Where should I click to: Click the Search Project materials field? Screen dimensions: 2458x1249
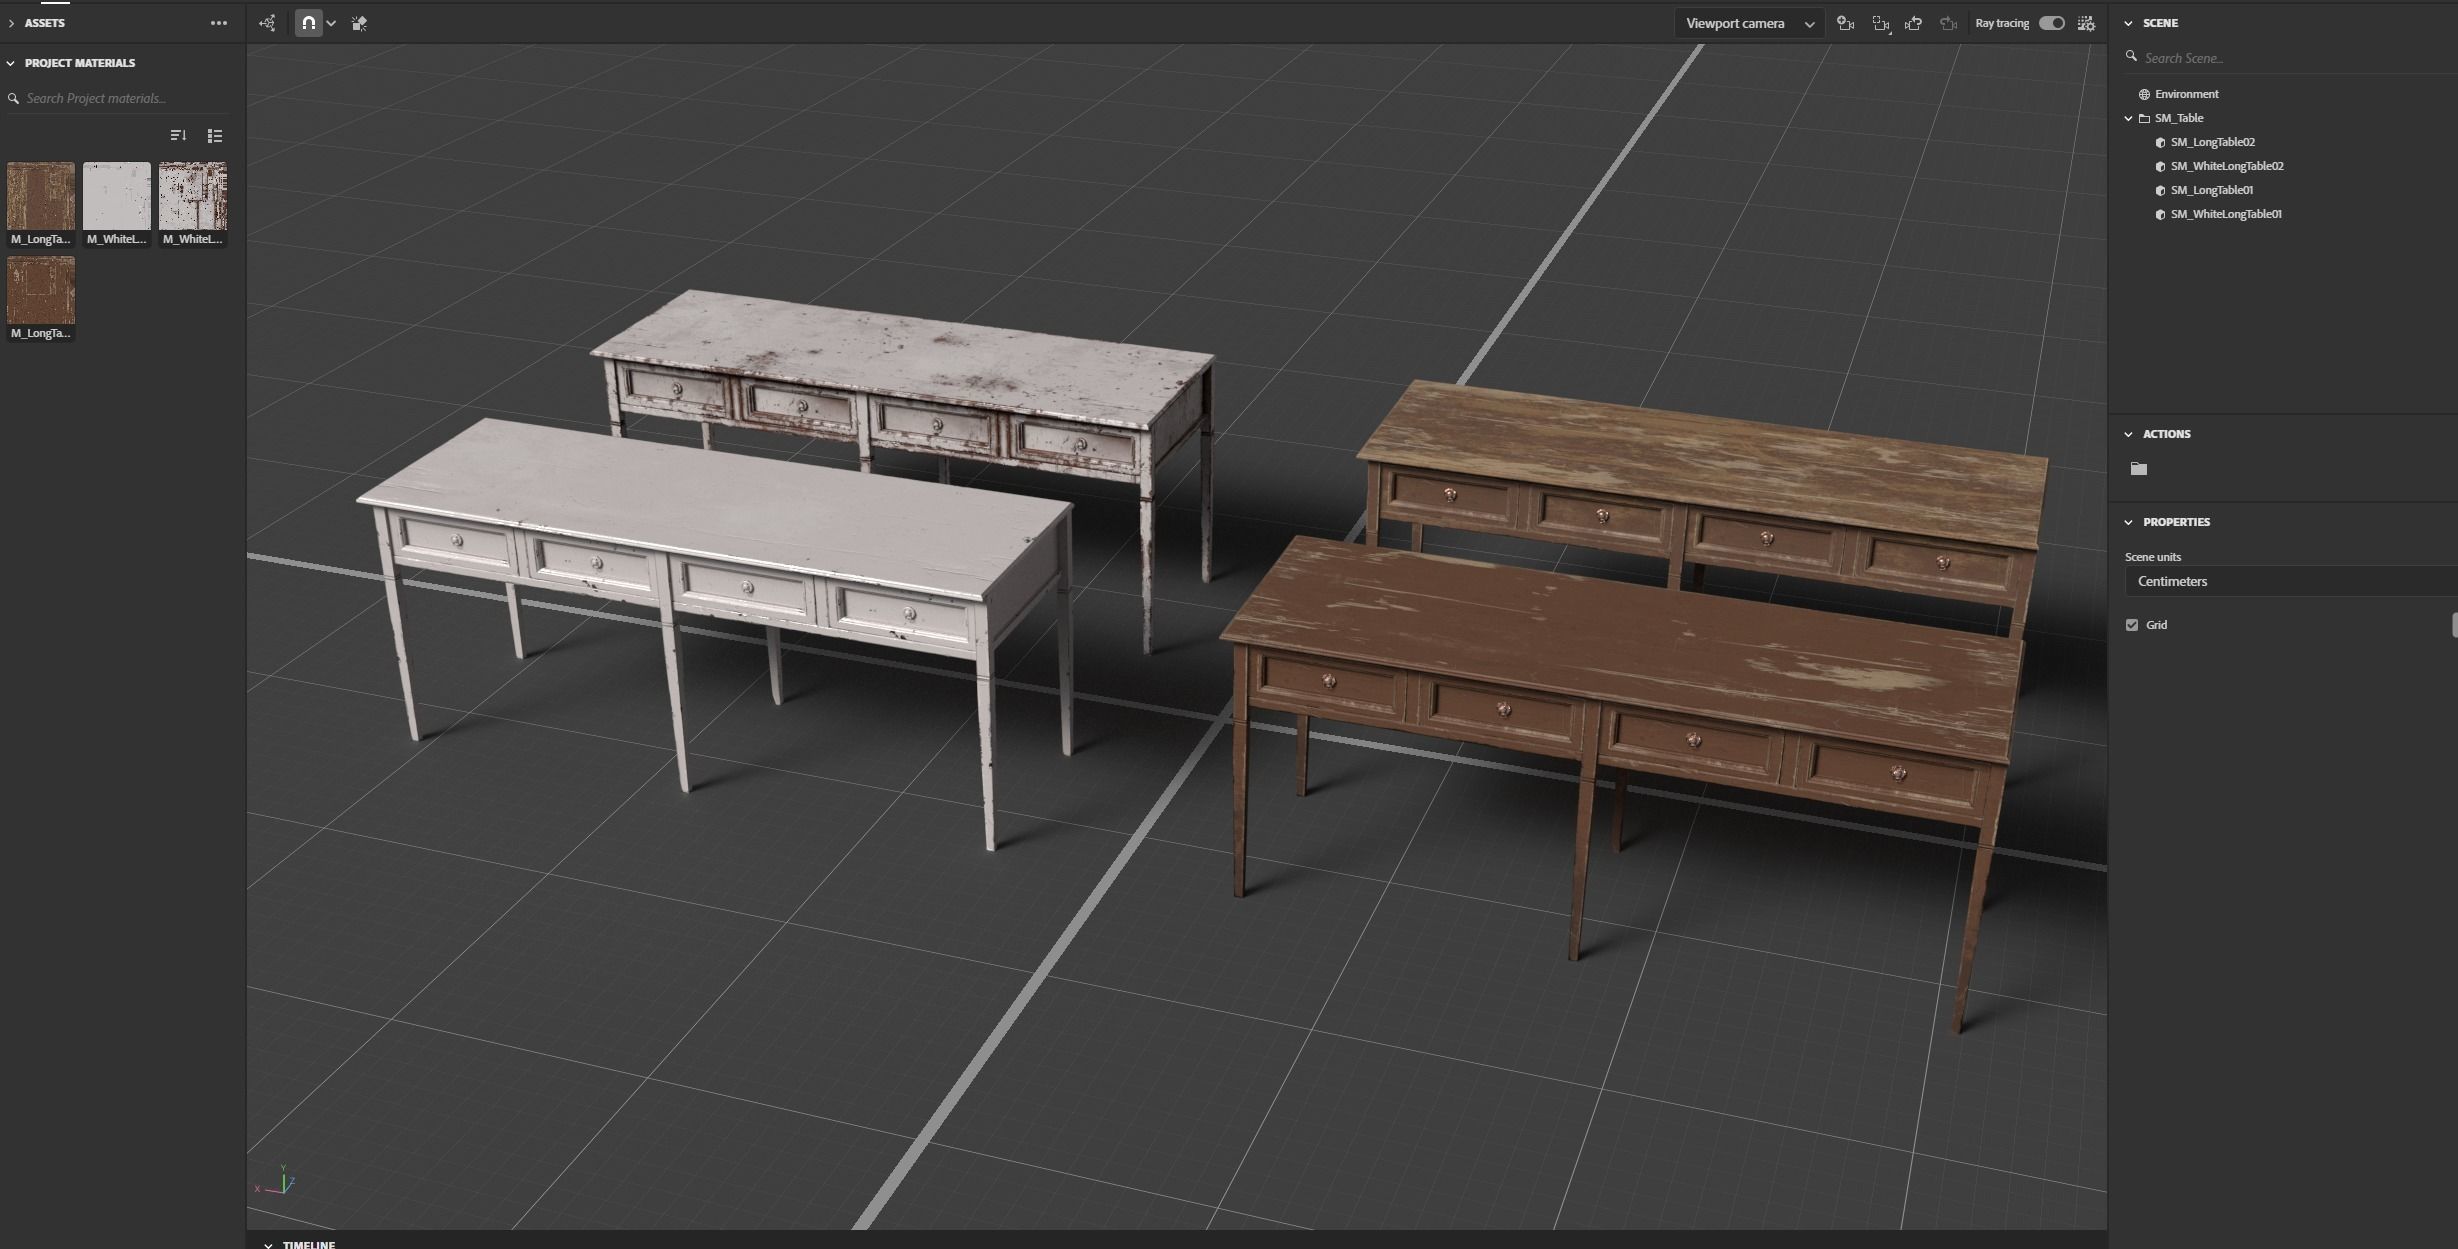(118, 98)
